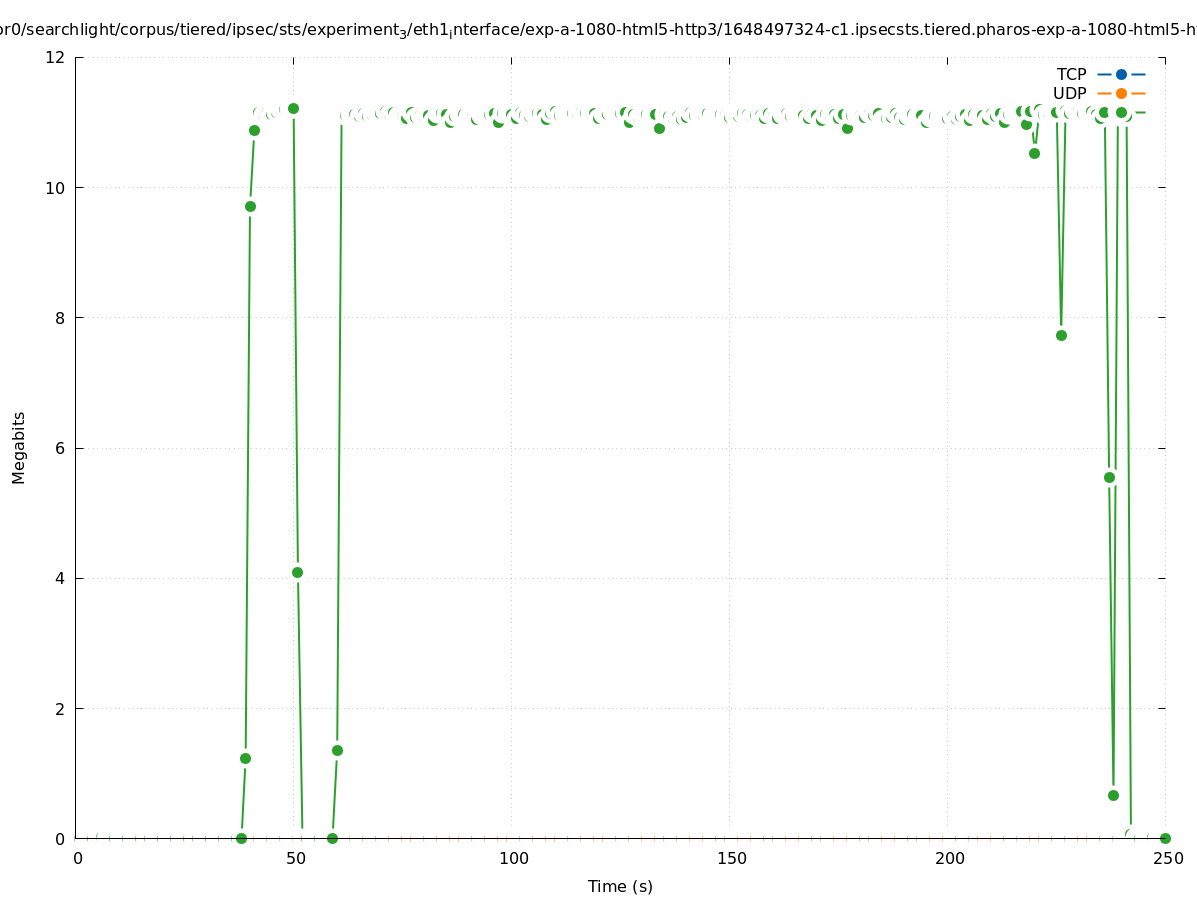Click the x-axis tick label 200
The width and height of the screenshot is (1197, 900).
[x=948, y=858]
